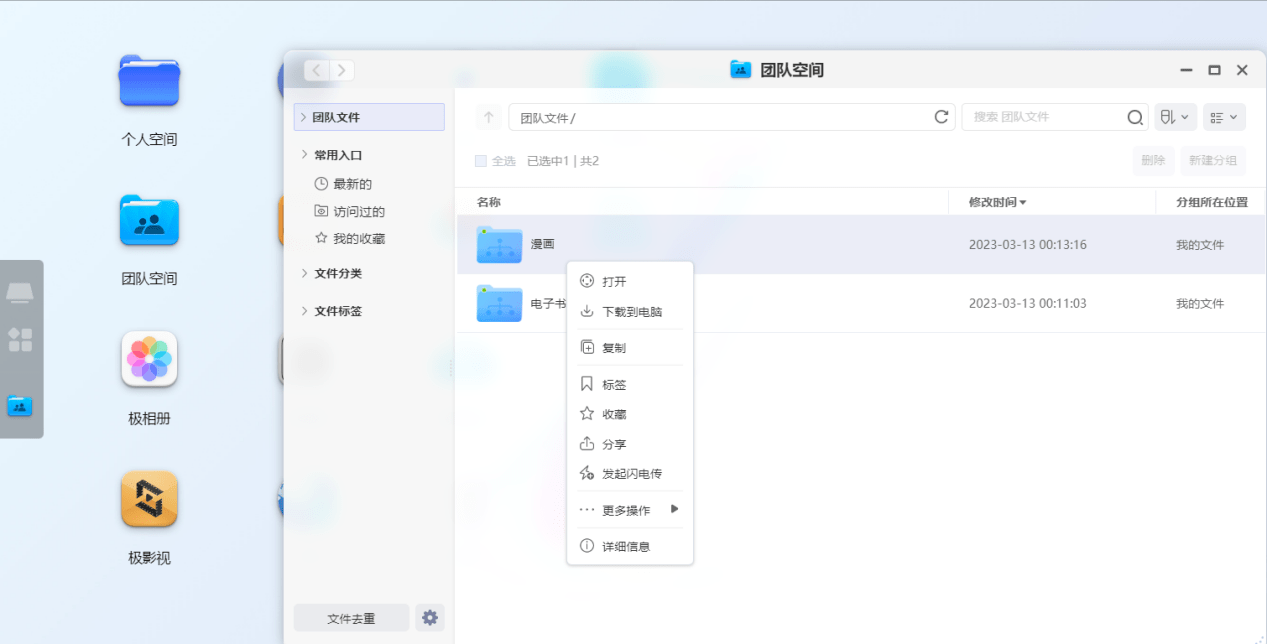
Task: Click the 电子书 folder icon
Action: pyautogui.click(x=499, y=303)
